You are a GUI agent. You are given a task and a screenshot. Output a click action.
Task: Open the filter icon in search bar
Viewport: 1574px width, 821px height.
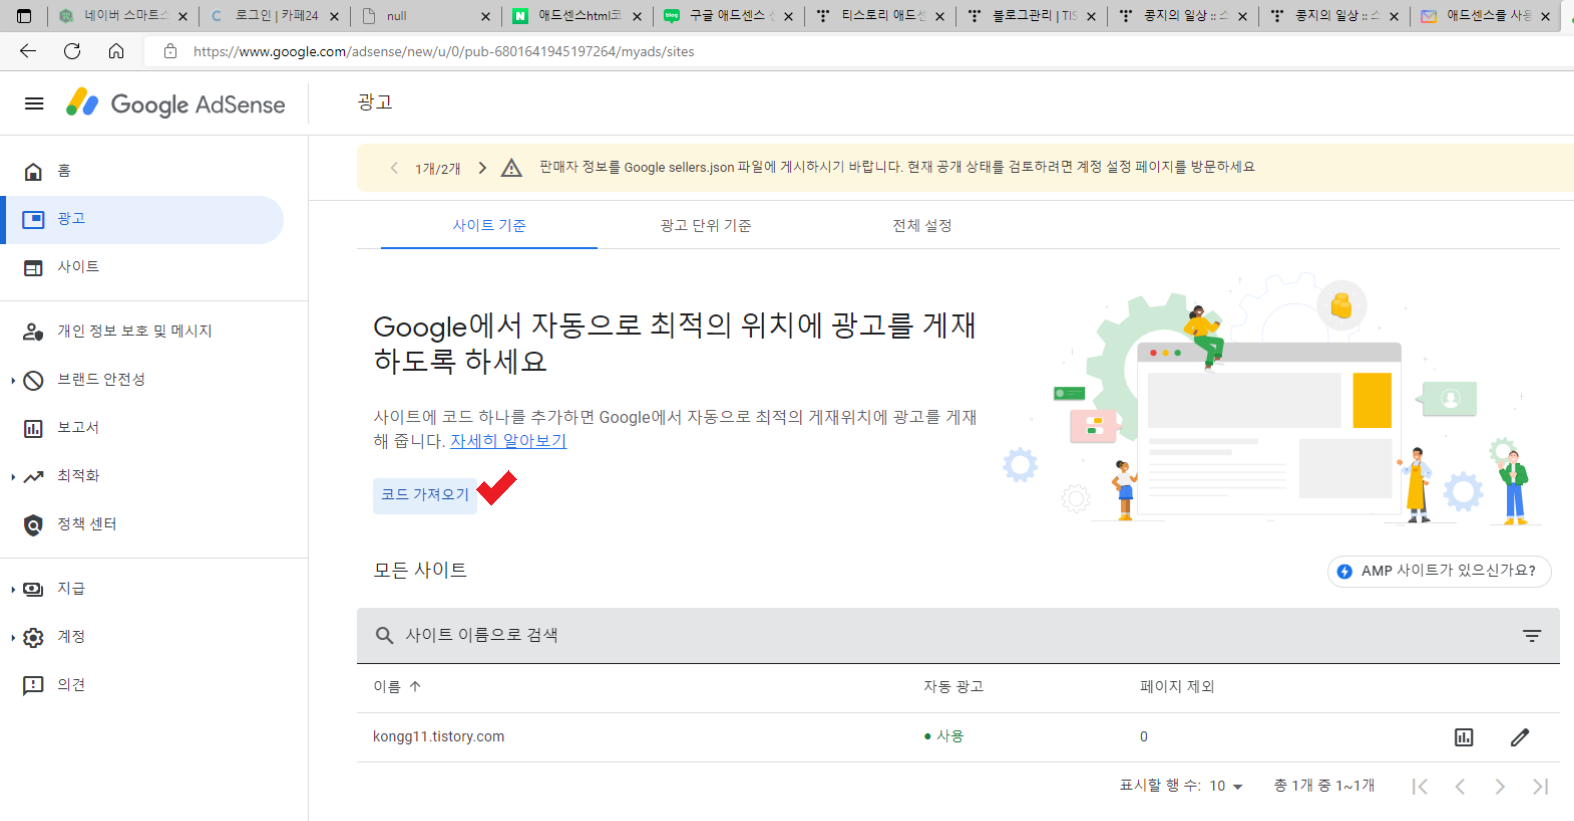1531,635
